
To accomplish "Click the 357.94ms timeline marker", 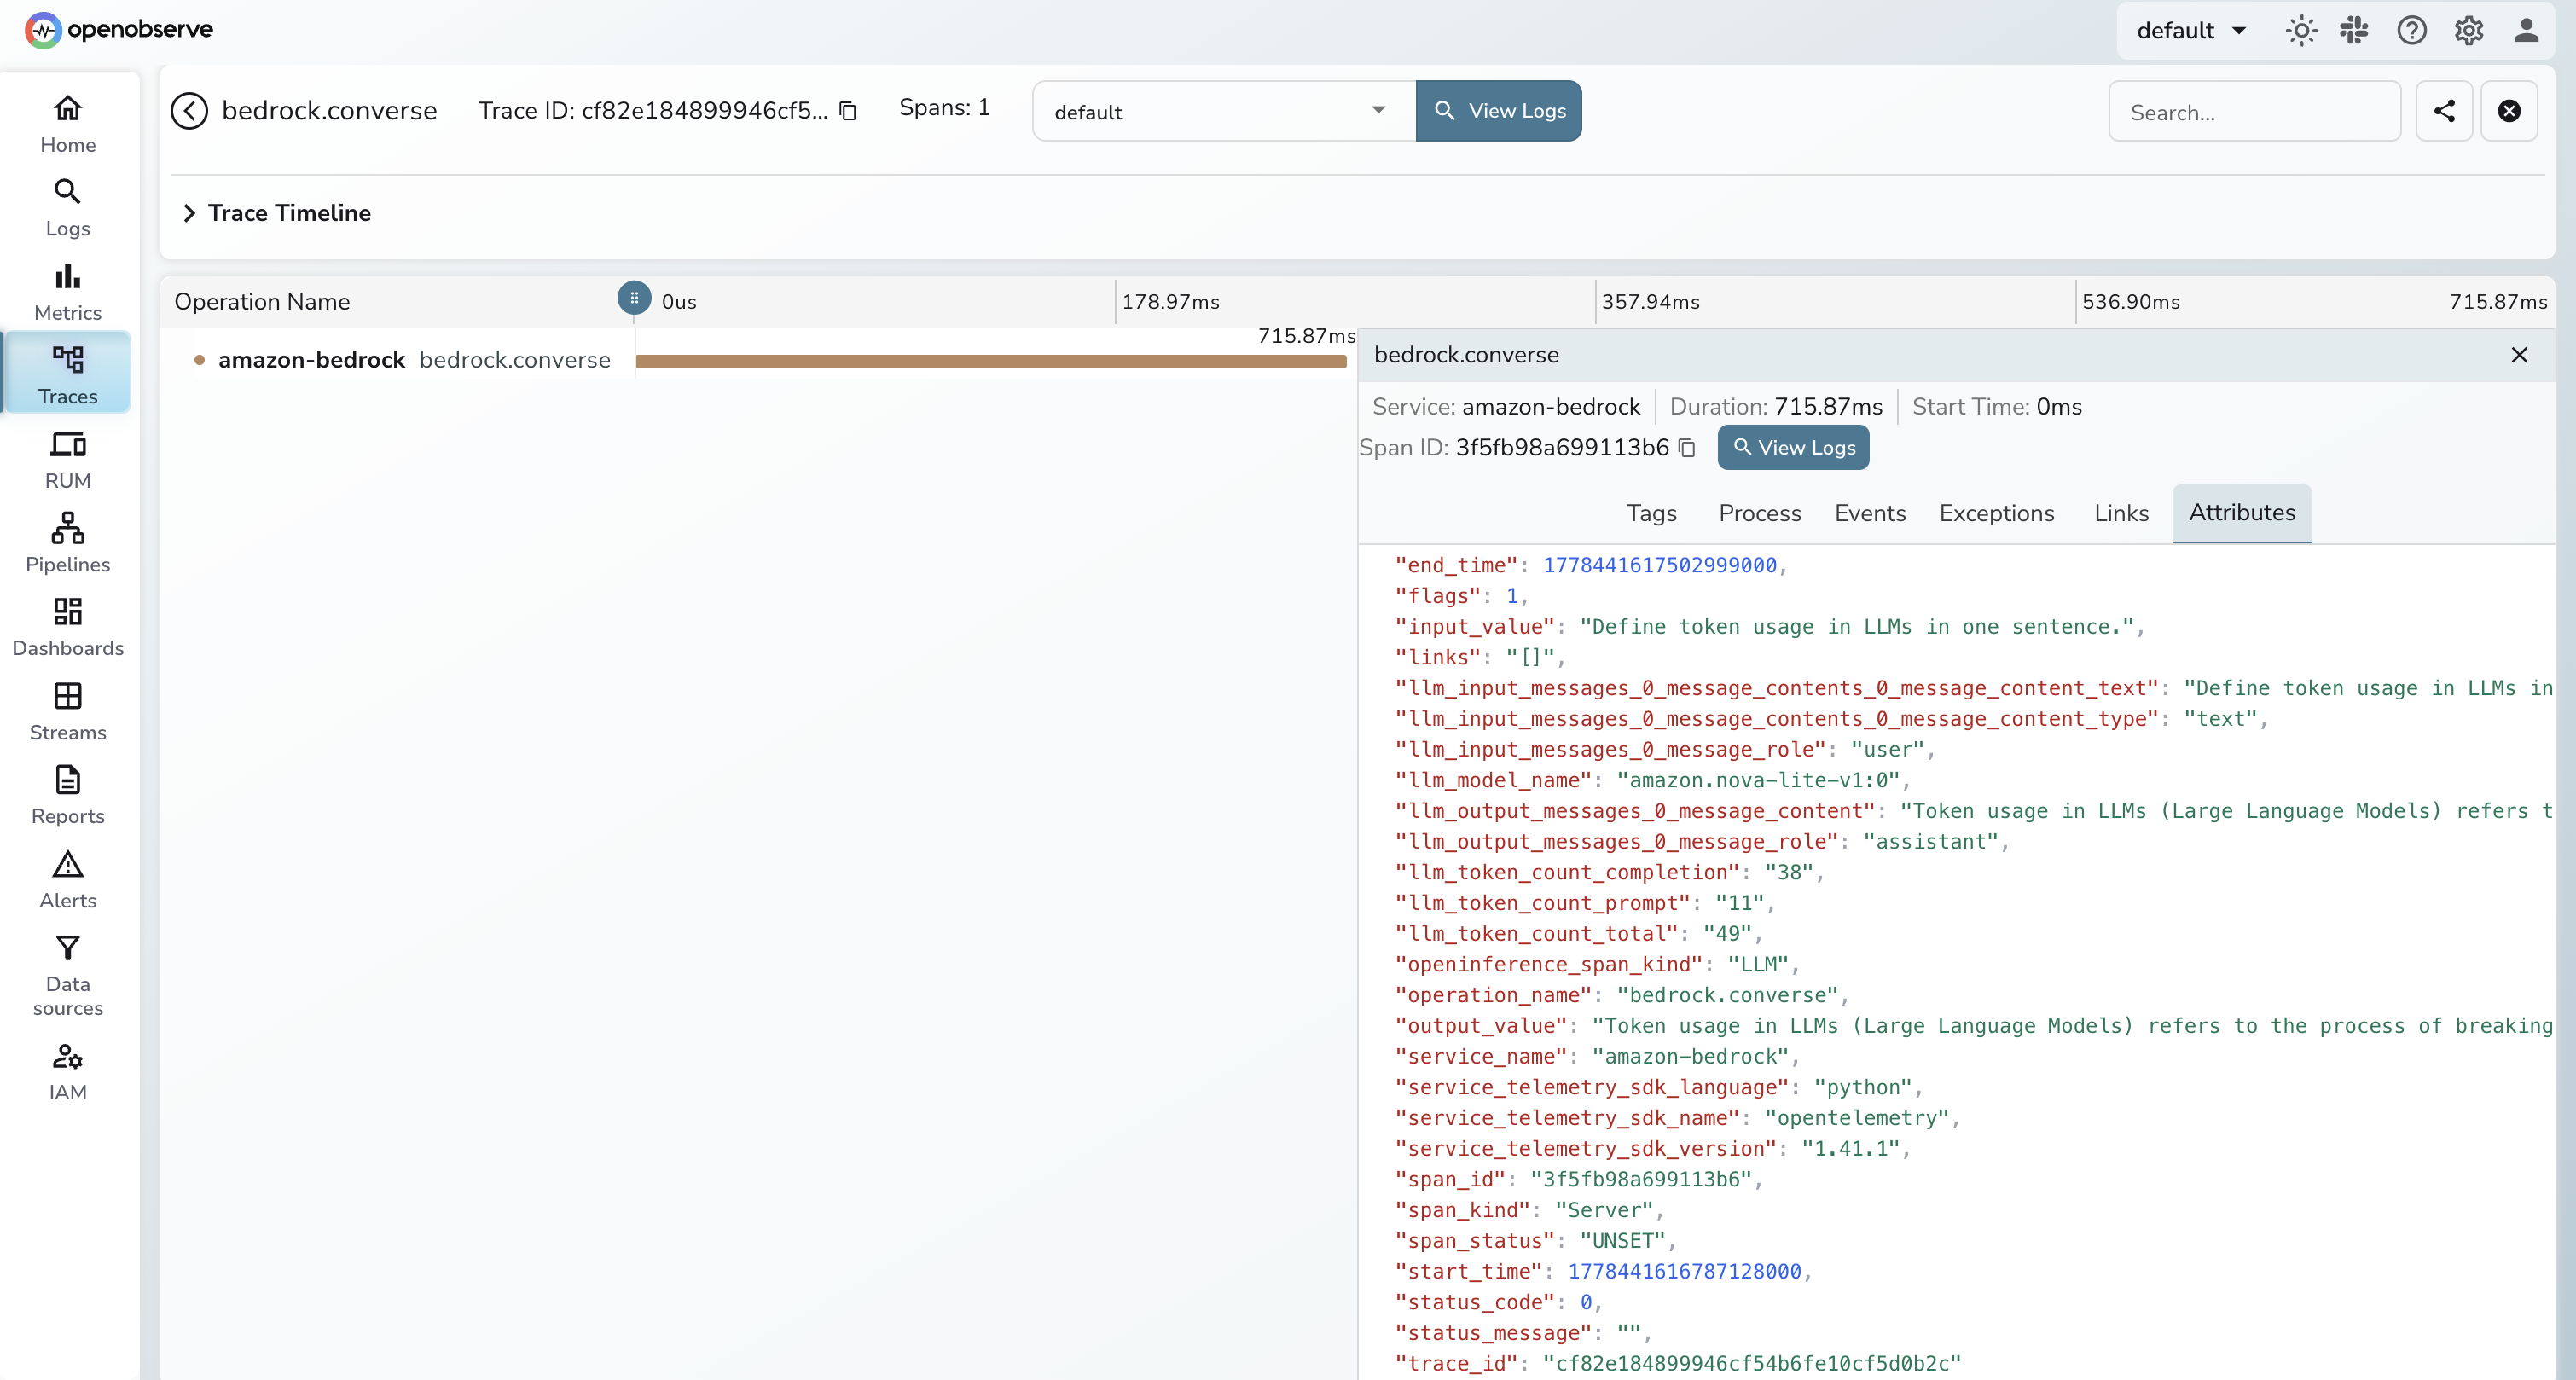I will coord(1650,302).
